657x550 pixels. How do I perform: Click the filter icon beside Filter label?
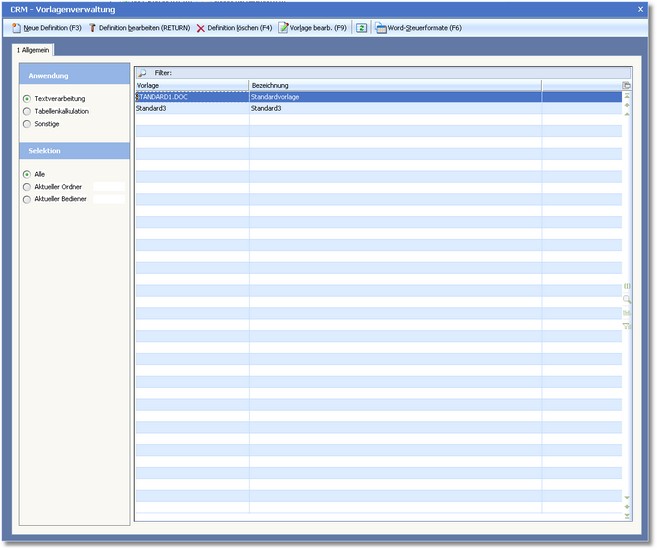[x=142, y=73]
